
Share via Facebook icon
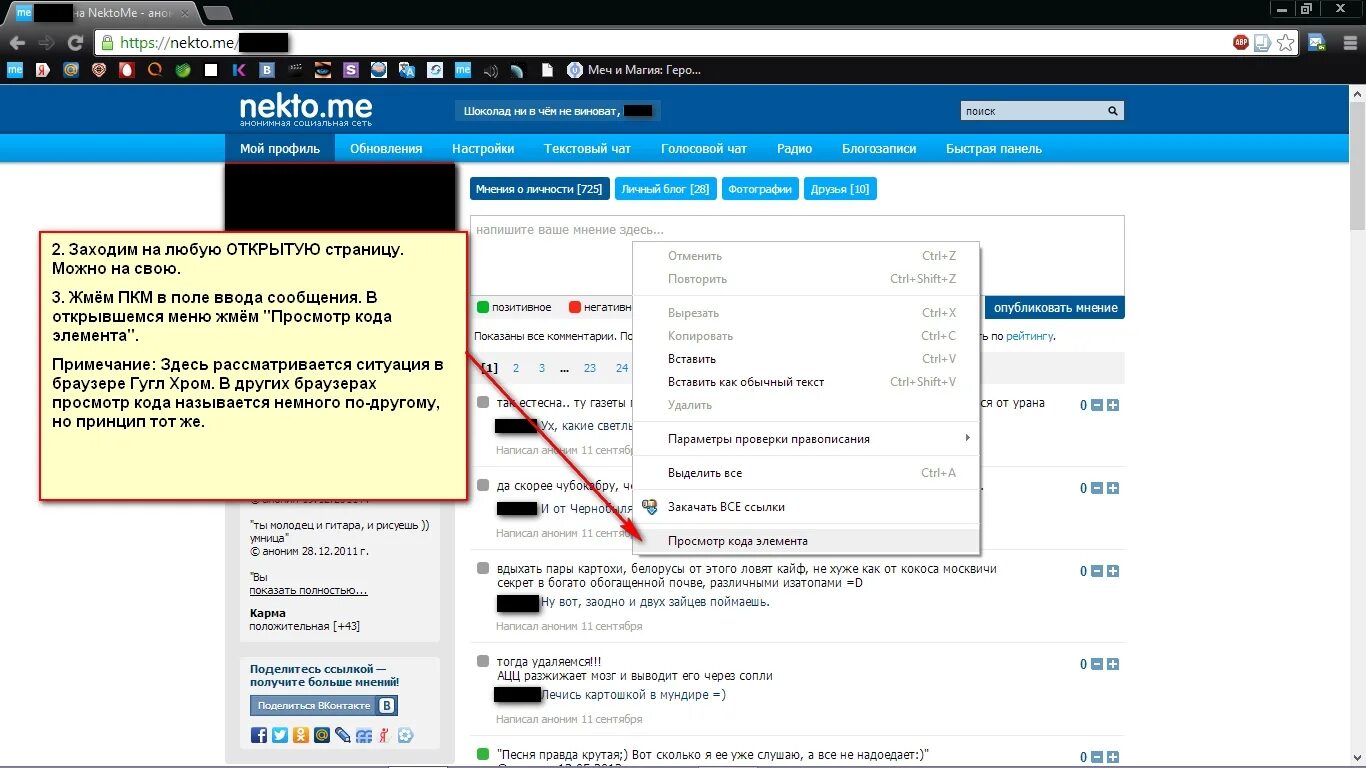coord(259,735)
